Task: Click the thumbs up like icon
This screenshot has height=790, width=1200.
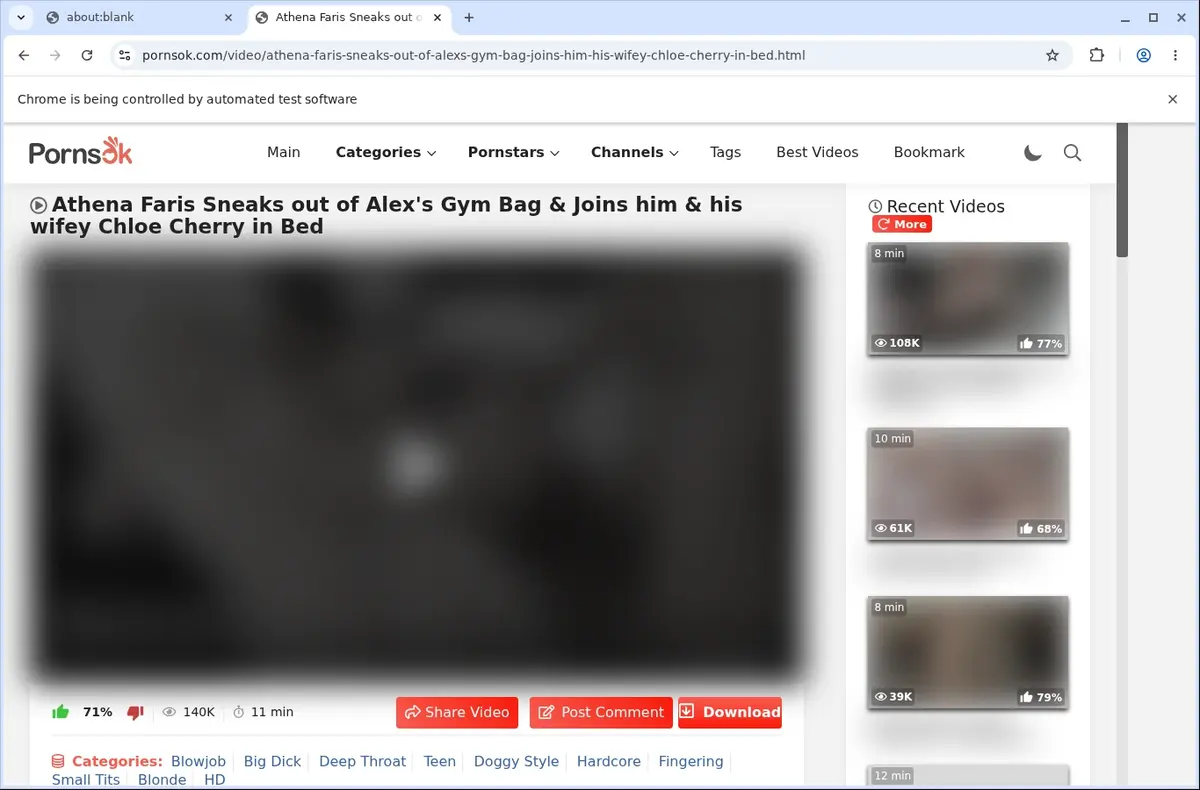Action: pyautogui.click(x=61, y=712)
